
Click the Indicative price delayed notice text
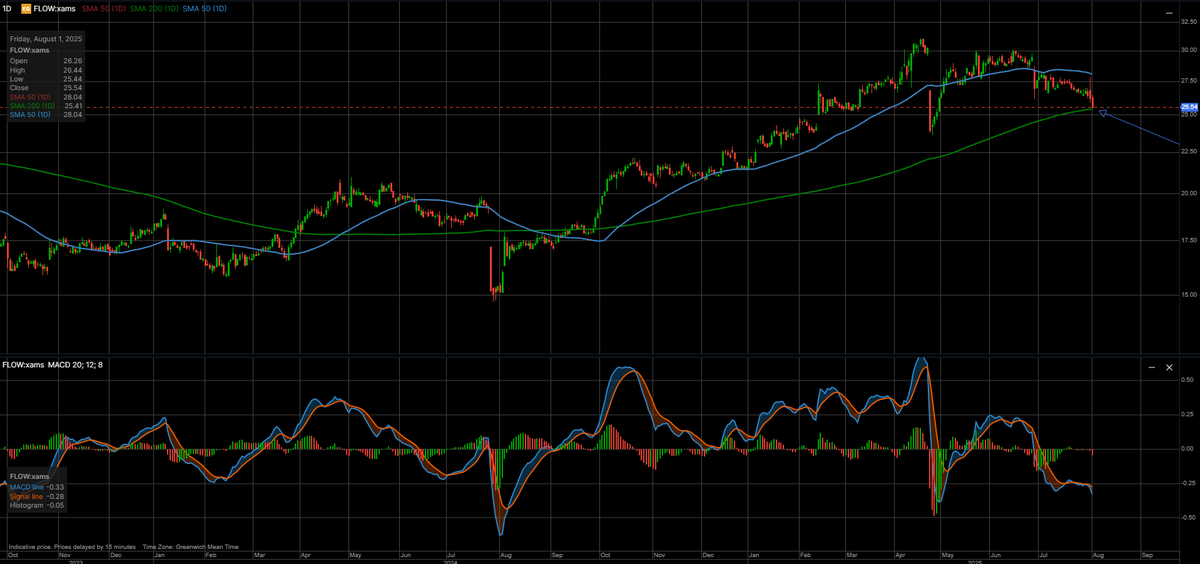tap(72, 546)
